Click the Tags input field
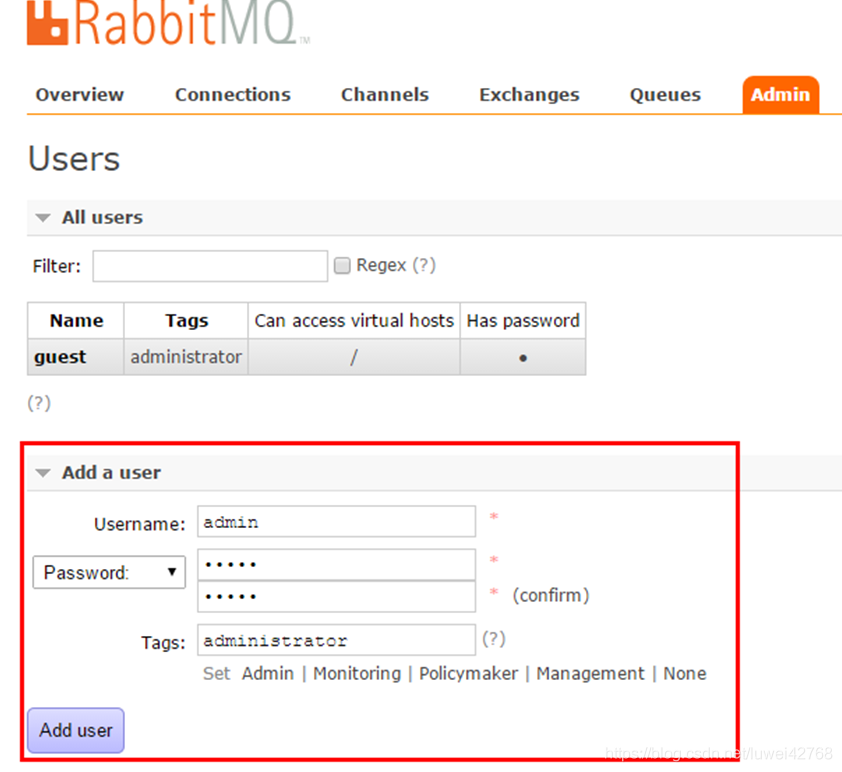Image resolution: width=842 pixels, height=772 pixels. [x=336, y=640]
